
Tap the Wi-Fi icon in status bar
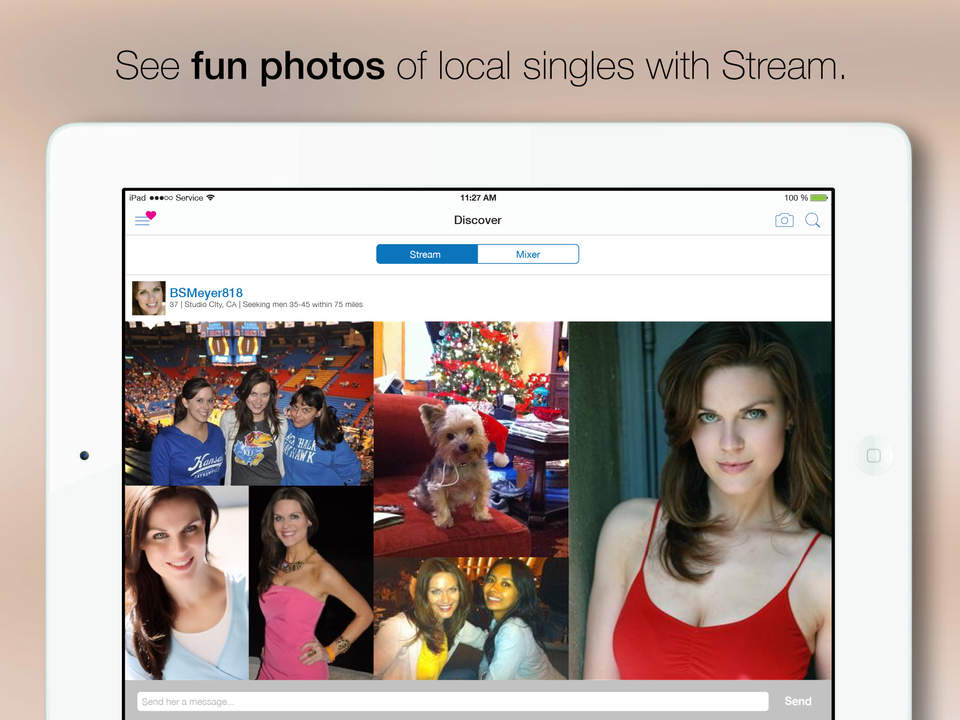[211, 198]
